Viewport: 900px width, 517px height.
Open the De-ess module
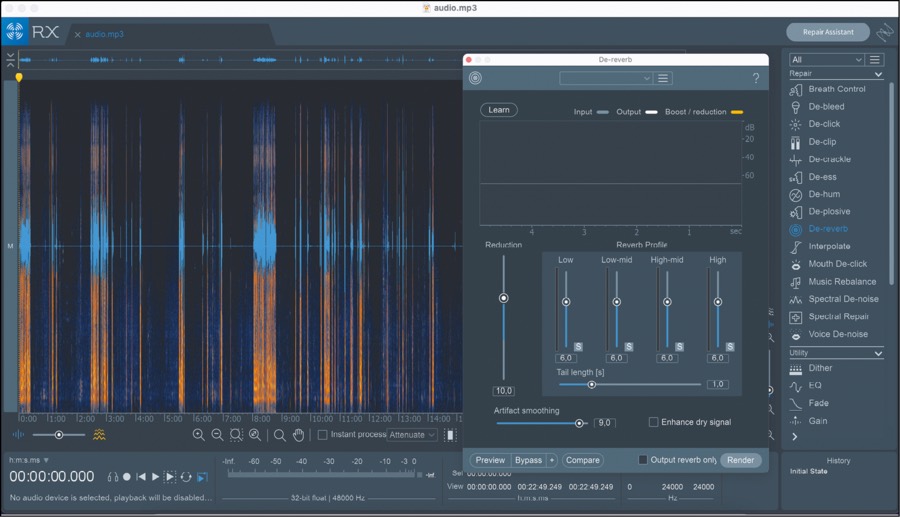click(813, 177)
